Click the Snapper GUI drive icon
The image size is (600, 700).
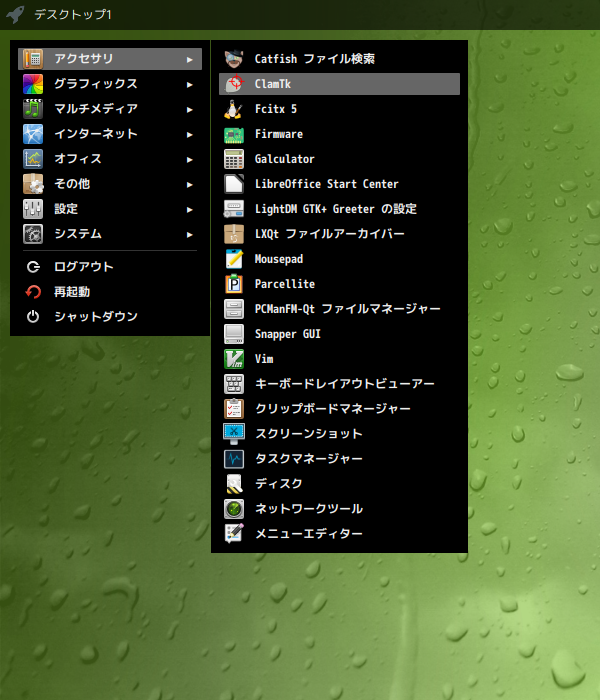pyautogui.click(x=234, y=334)
